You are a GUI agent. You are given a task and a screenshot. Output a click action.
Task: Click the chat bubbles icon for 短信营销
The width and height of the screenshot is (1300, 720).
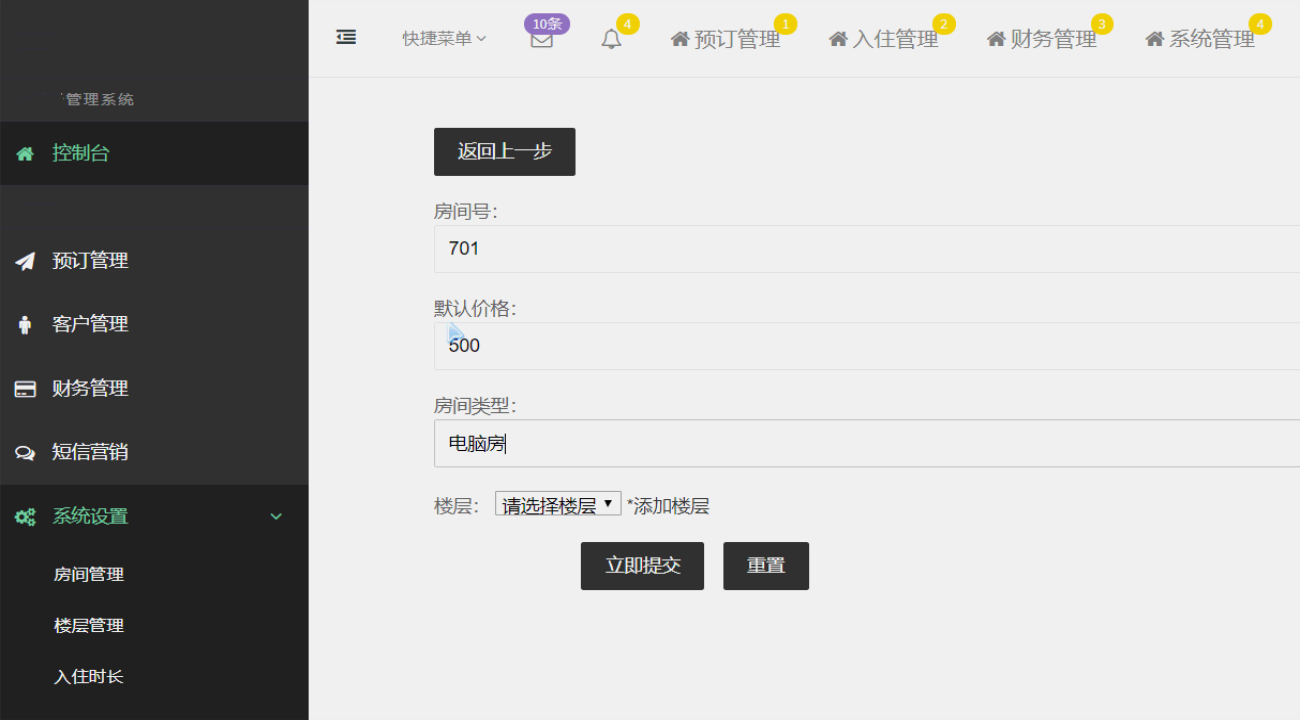point(25,453)
